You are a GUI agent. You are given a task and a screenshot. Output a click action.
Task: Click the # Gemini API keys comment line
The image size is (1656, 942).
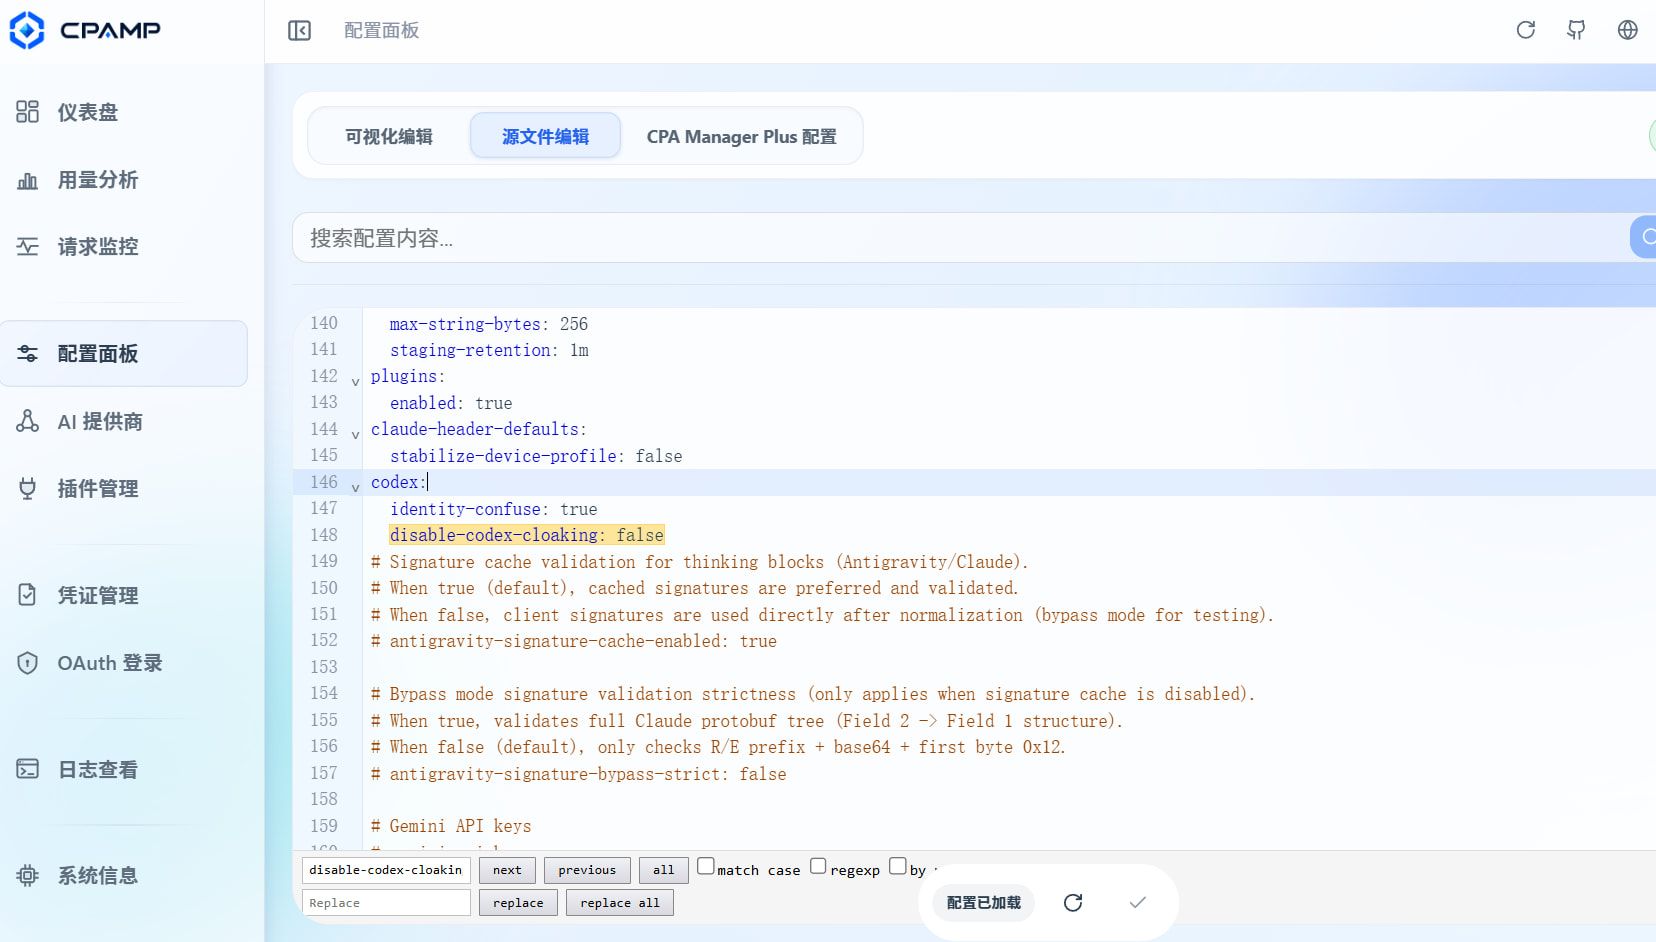pyautogui.click(x=451, y=826)
